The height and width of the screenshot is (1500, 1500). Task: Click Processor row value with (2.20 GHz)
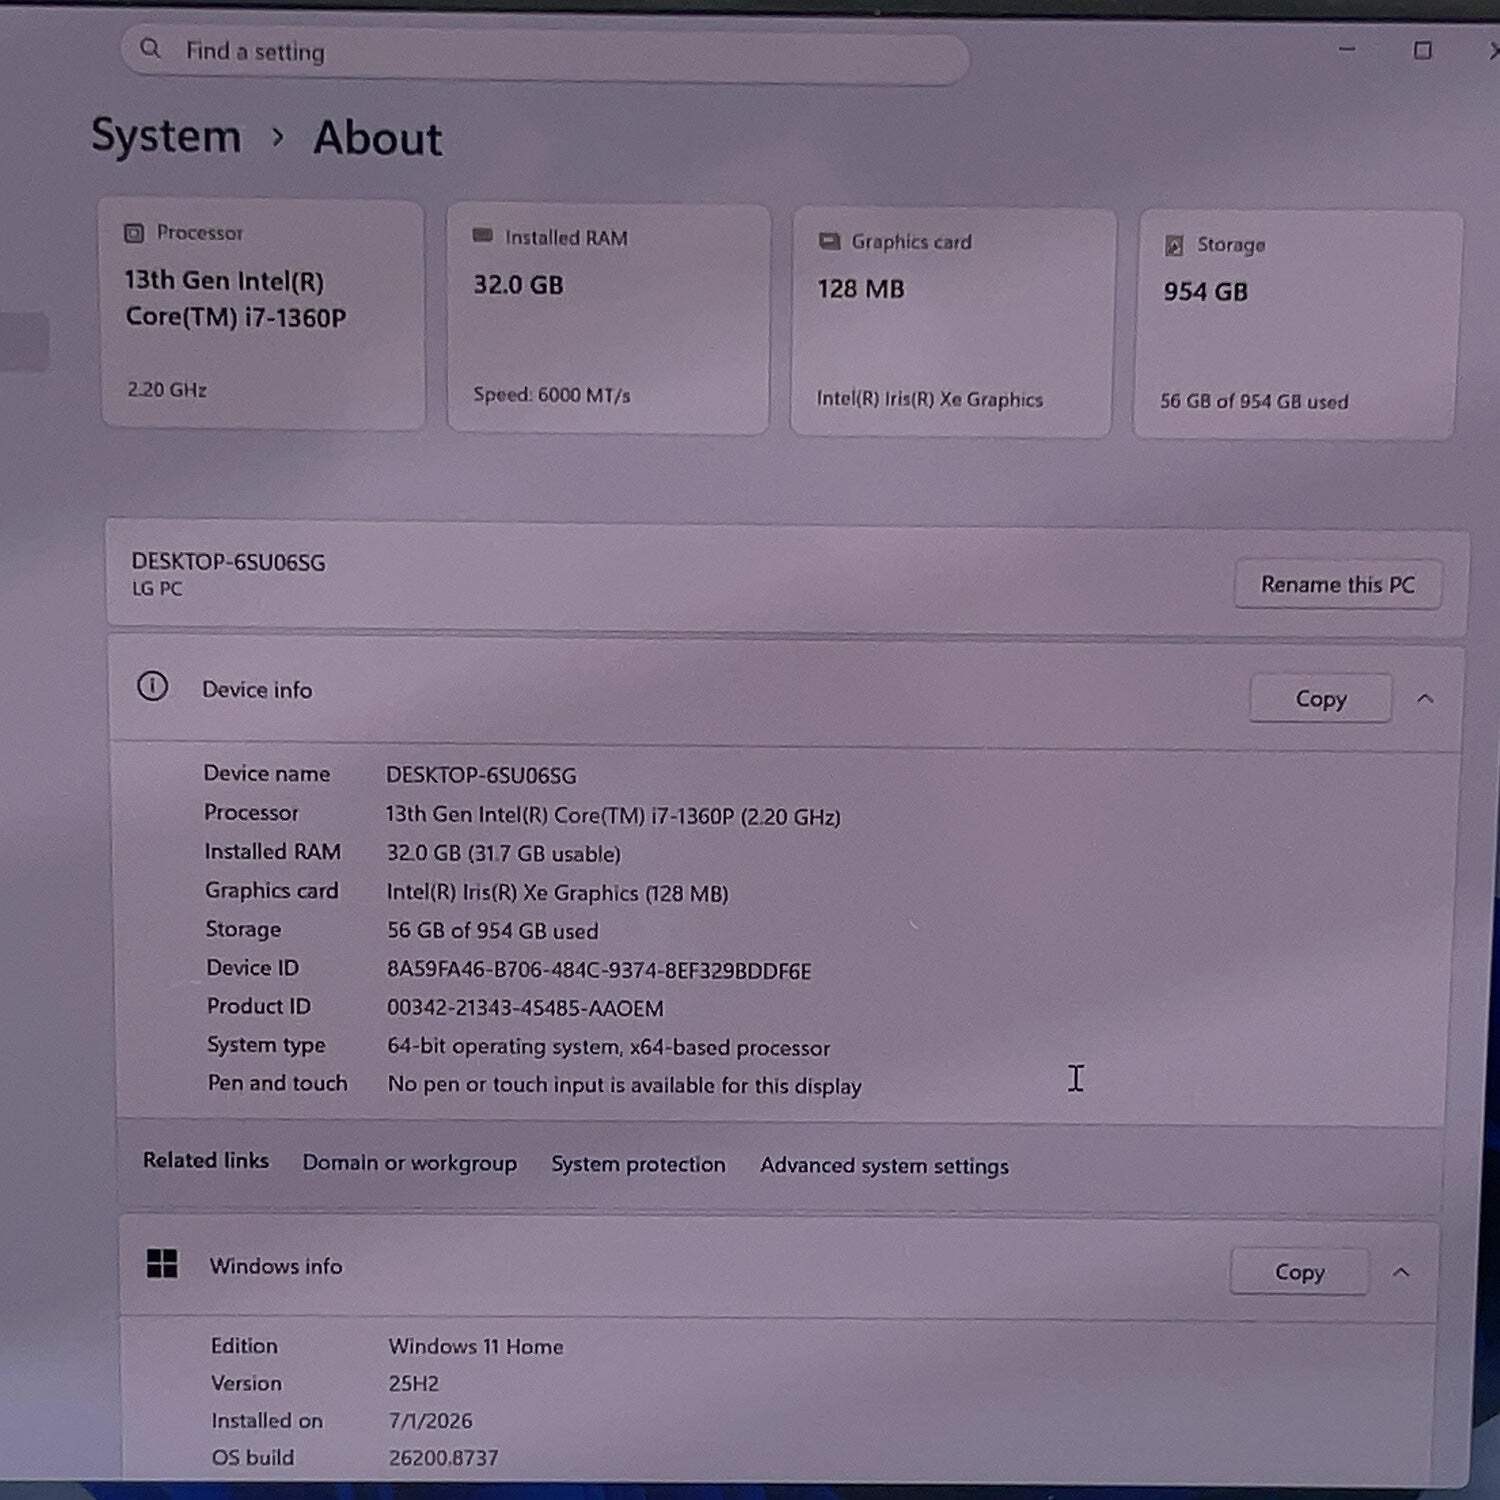(613, 816)
